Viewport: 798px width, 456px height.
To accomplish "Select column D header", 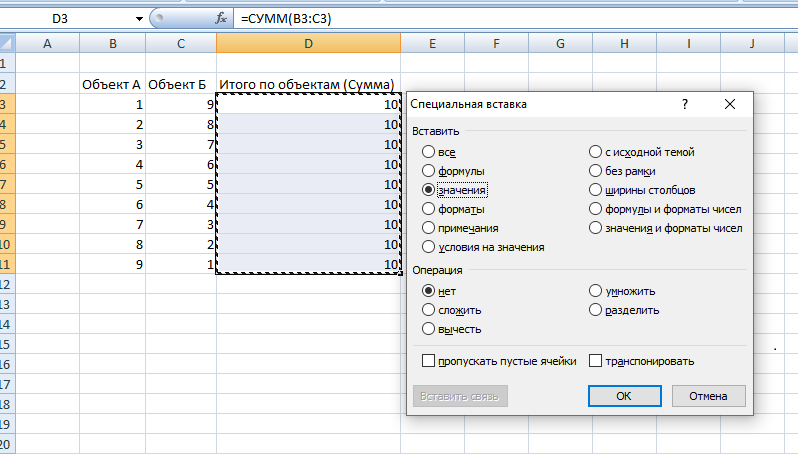I will [x=308, y=43].
